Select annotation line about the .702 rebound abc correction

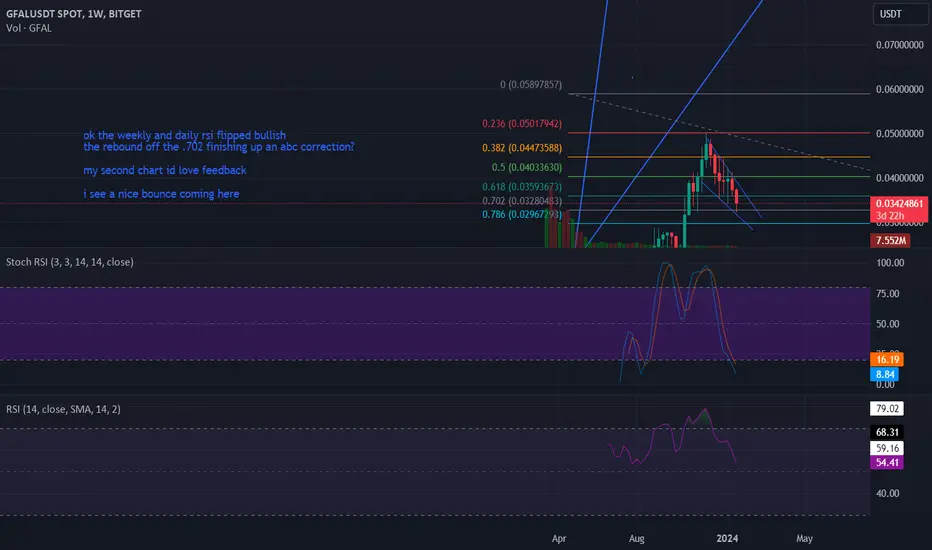pos(219,147)
